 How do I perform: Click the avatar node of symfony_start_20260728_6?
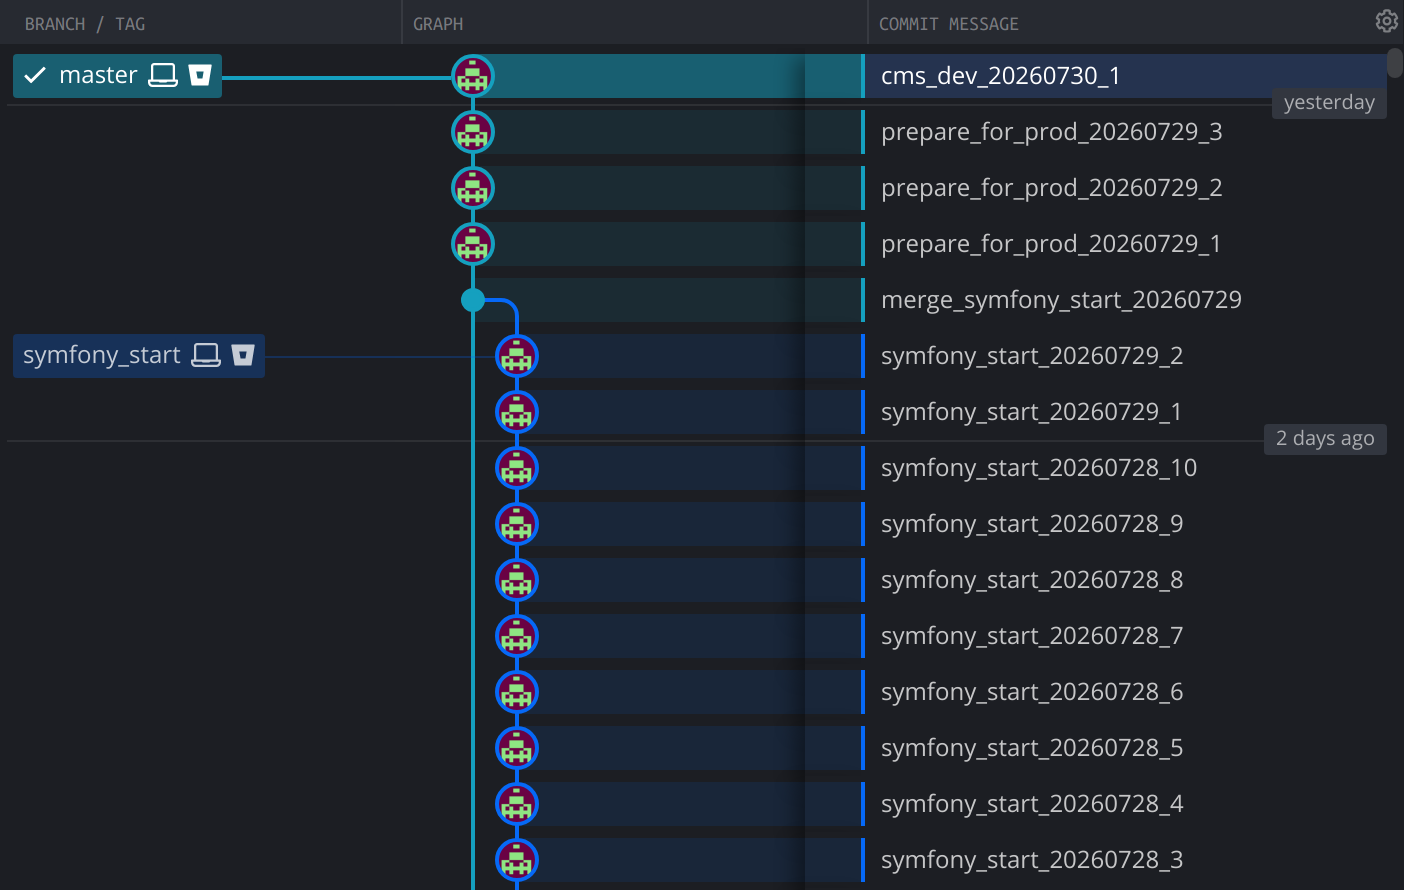tap(517, 692)
